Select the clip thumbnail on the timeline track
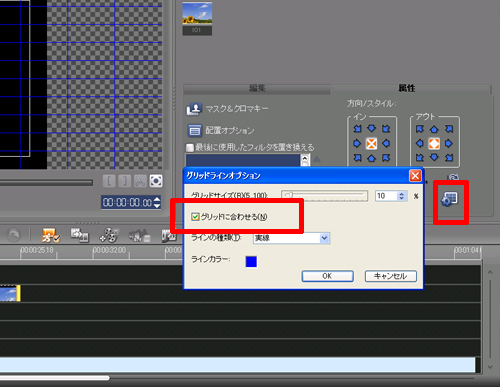The height and width of the screenshot is (387, 500). [10, 294]
